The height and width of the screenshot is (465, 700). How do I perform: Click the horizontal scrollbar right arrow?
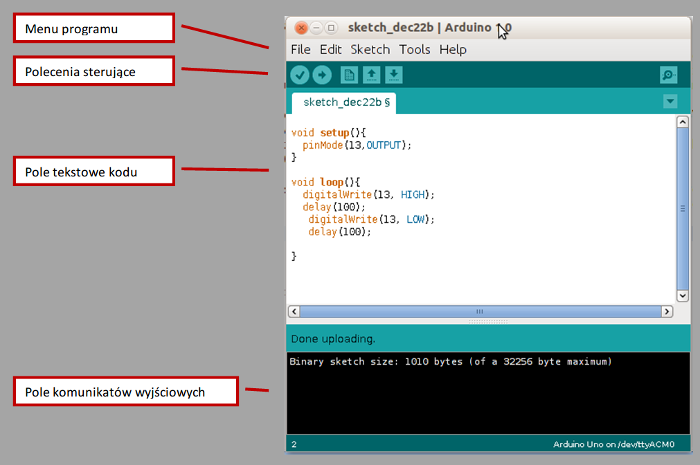667,311
